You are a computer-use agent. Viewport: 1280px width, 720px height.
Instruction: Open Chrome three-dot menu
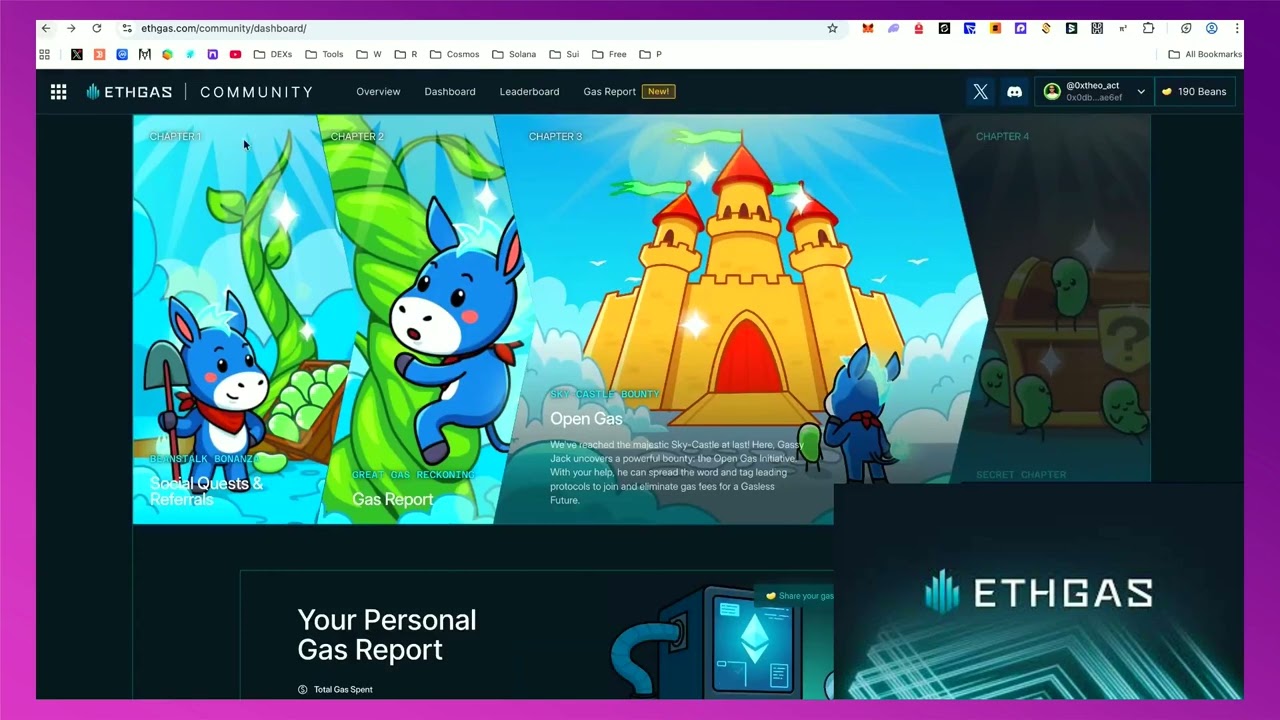[1237, 28]
